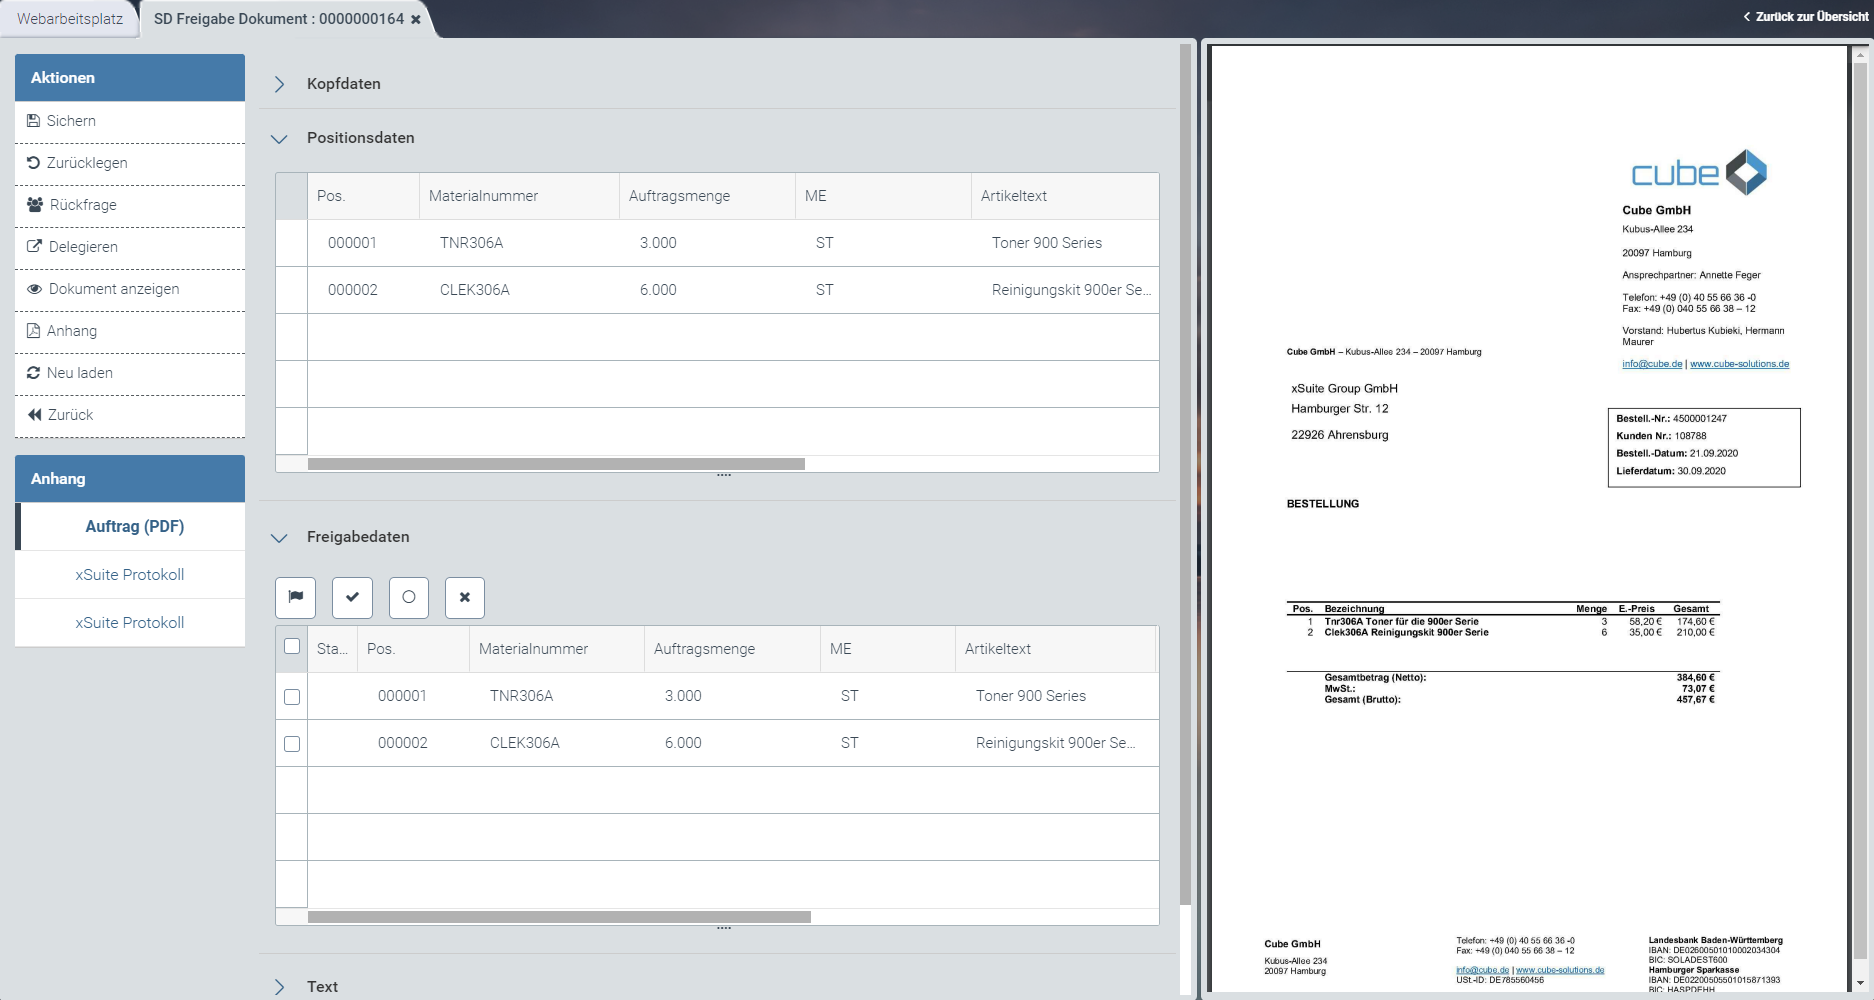Screen dimensions: 1874x1000
Task: Switch to the Webarbeitsplatz tab
Action: click(x=68, y=17)
